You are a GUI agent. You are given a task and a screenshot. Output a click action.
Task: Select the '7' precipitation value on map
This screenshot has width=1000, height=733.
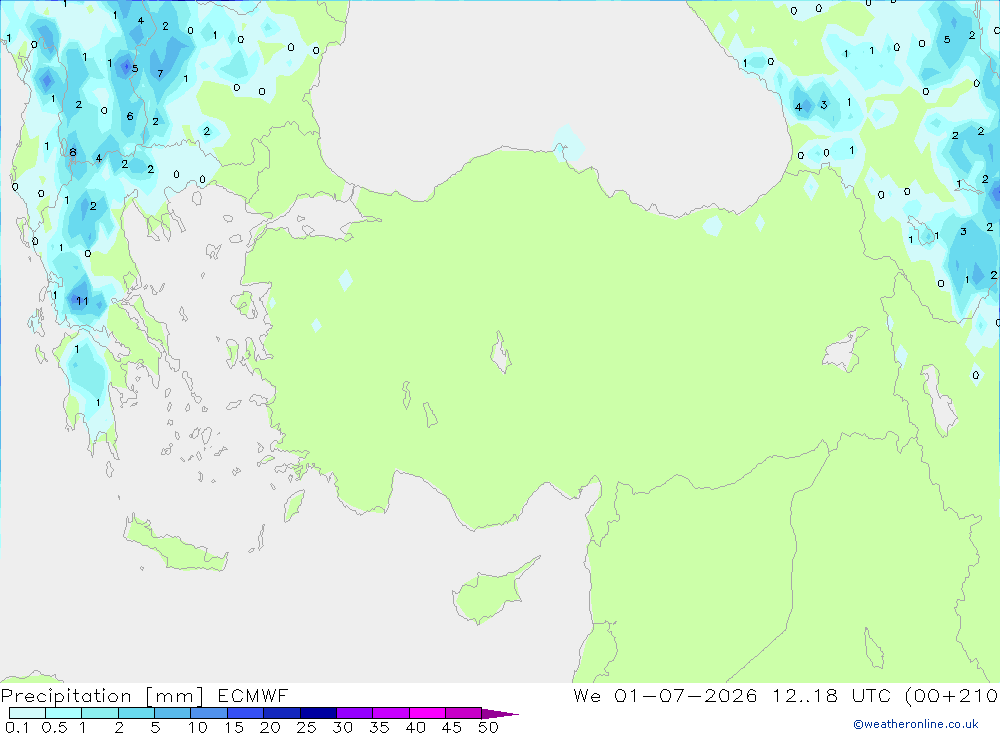tap(160, 73)
